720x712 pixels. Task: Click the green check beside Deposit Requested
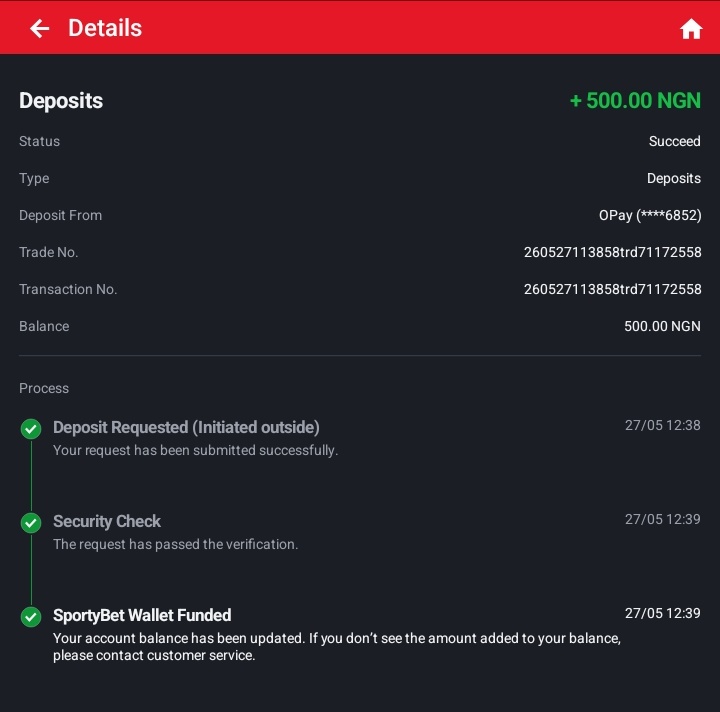click(x=31, y=429)
